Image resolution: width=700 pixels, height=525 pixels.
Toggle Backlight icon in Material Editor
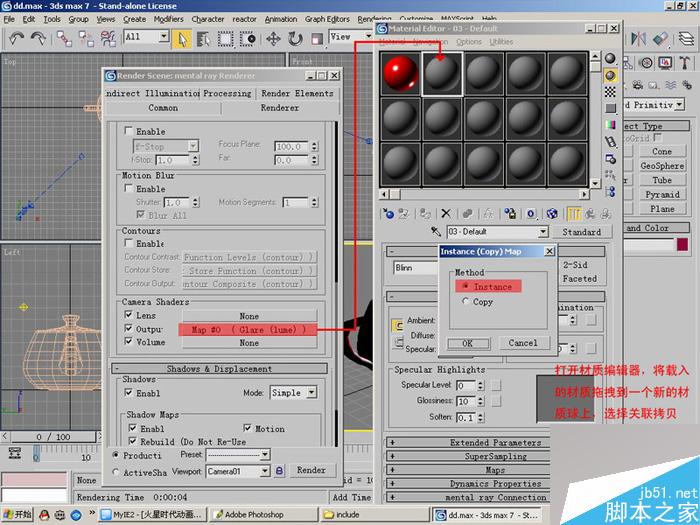point(610,75)
